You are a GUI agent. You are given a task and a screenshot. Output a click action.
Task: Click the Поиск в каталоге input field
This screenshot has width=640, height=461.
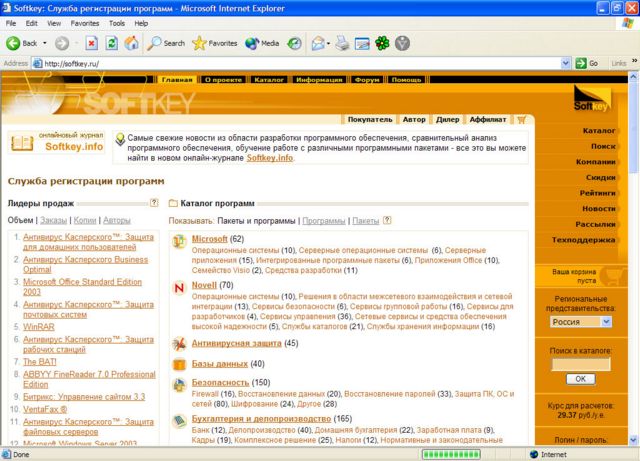click(581, 364)
